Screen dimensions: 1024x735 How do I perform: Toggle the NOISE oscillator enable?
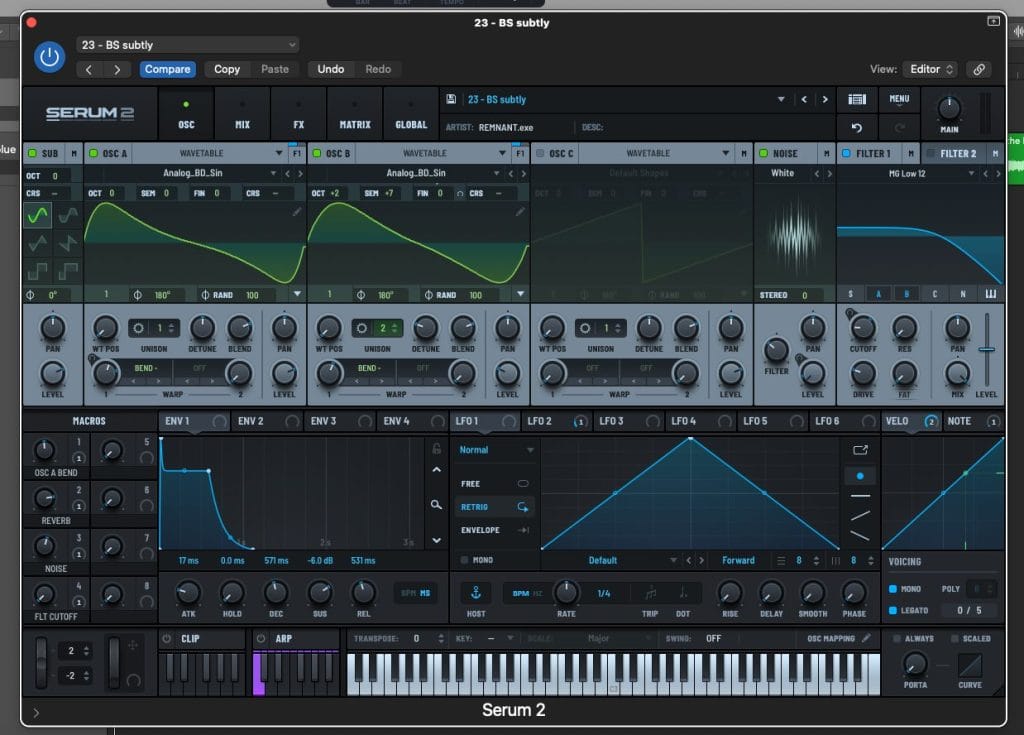pos(763,154)
